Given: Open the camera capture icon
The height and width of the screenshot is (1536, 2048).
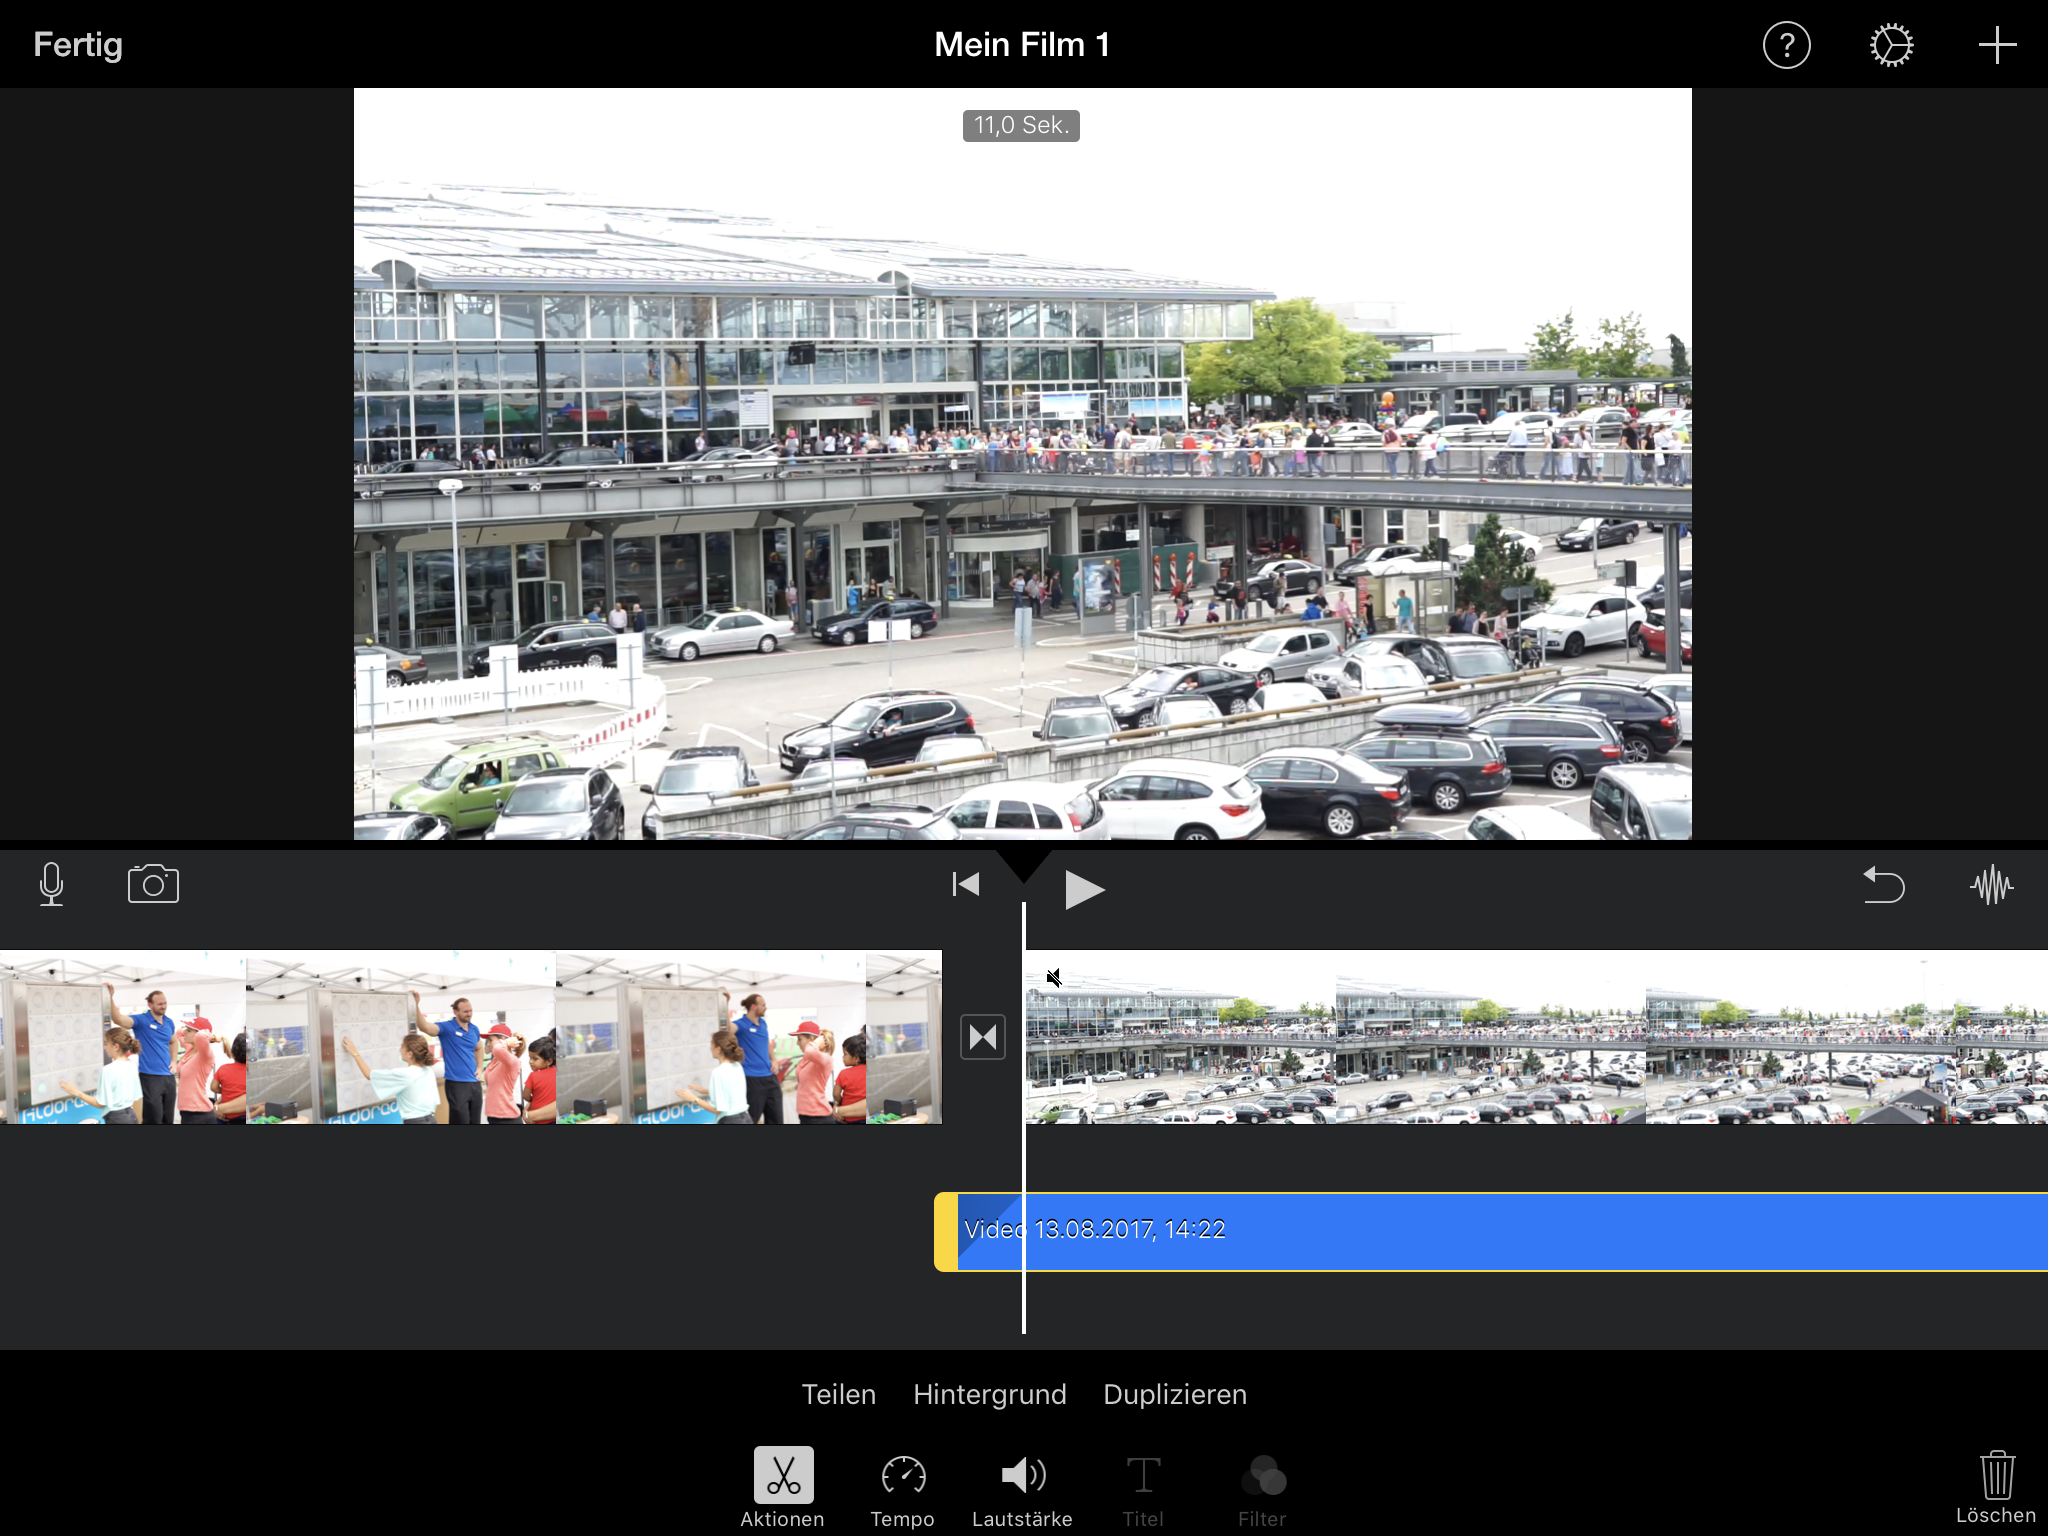Looking at the screenshot, I should pyautogui.click(x=153, y=885).
